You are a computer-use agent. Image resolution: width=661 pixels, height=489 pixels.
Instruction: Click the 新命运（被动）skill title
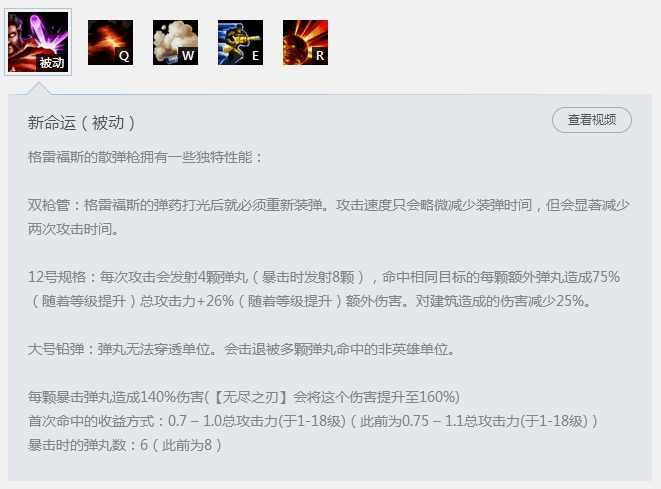81,123
